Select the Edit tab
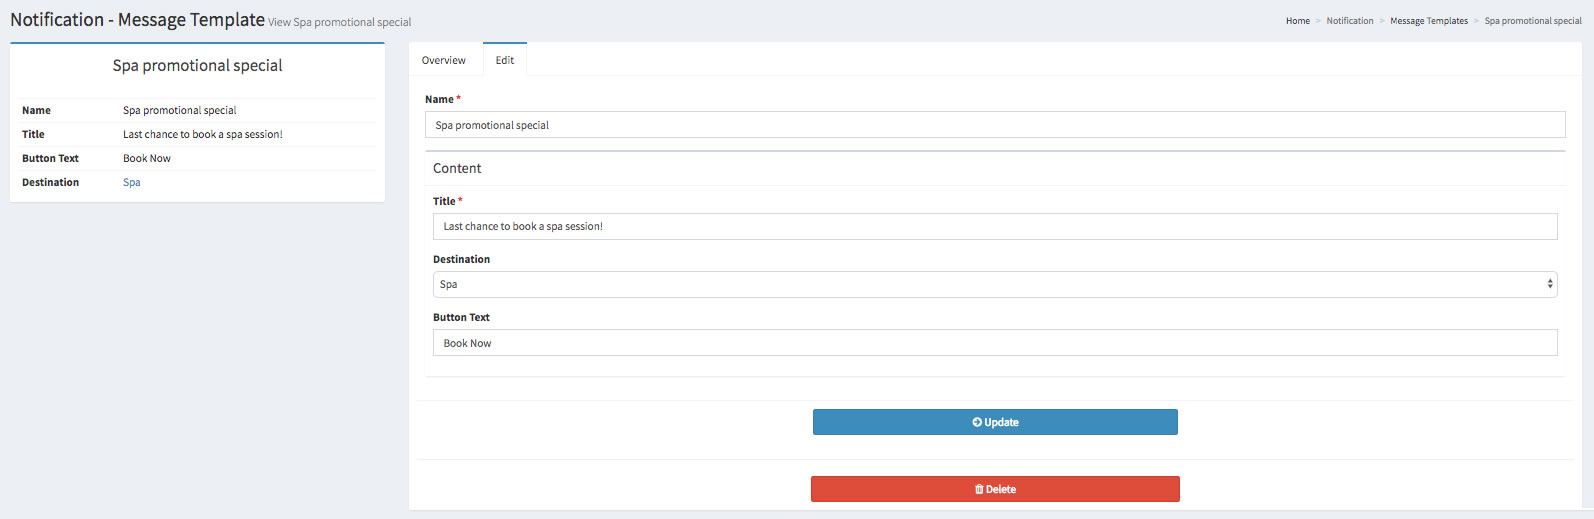 pos(505,61)
